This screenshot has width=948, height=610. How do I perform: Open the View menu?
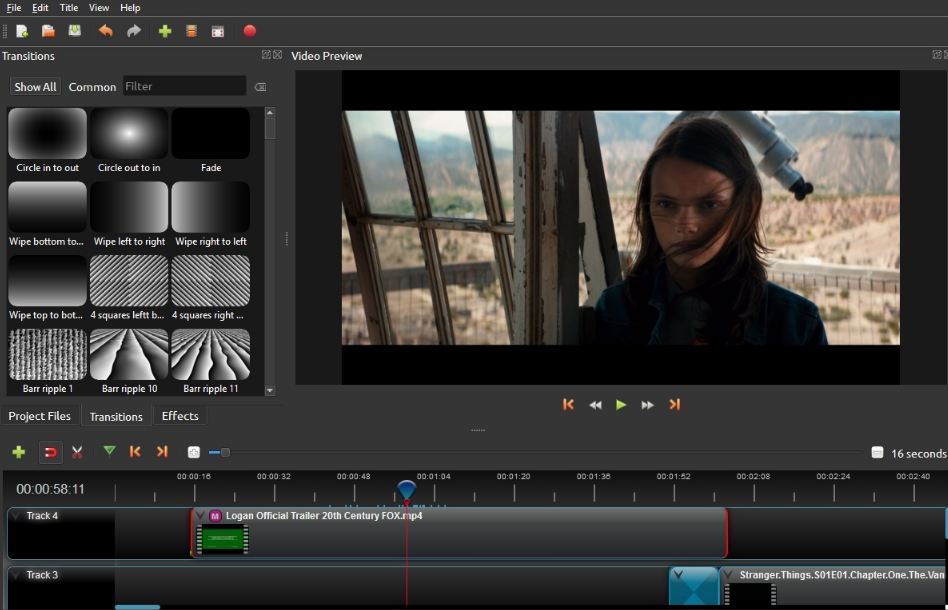99,7
